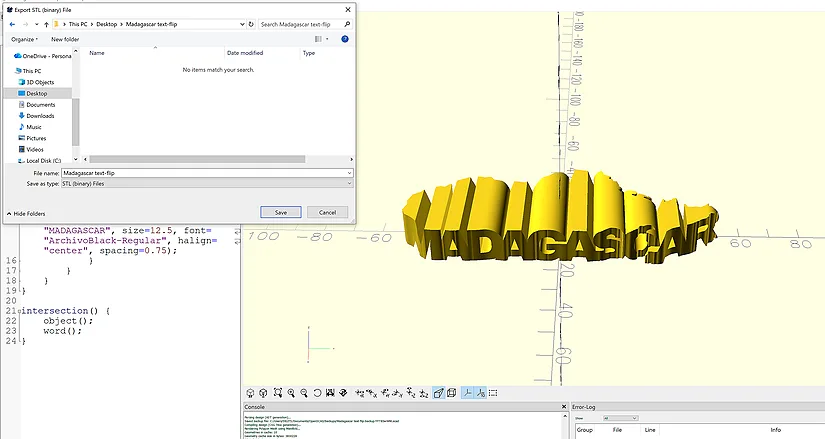Select Local Disk (C:) in sidebar
This screenshot has width=825, height=439.
(39, 161)
